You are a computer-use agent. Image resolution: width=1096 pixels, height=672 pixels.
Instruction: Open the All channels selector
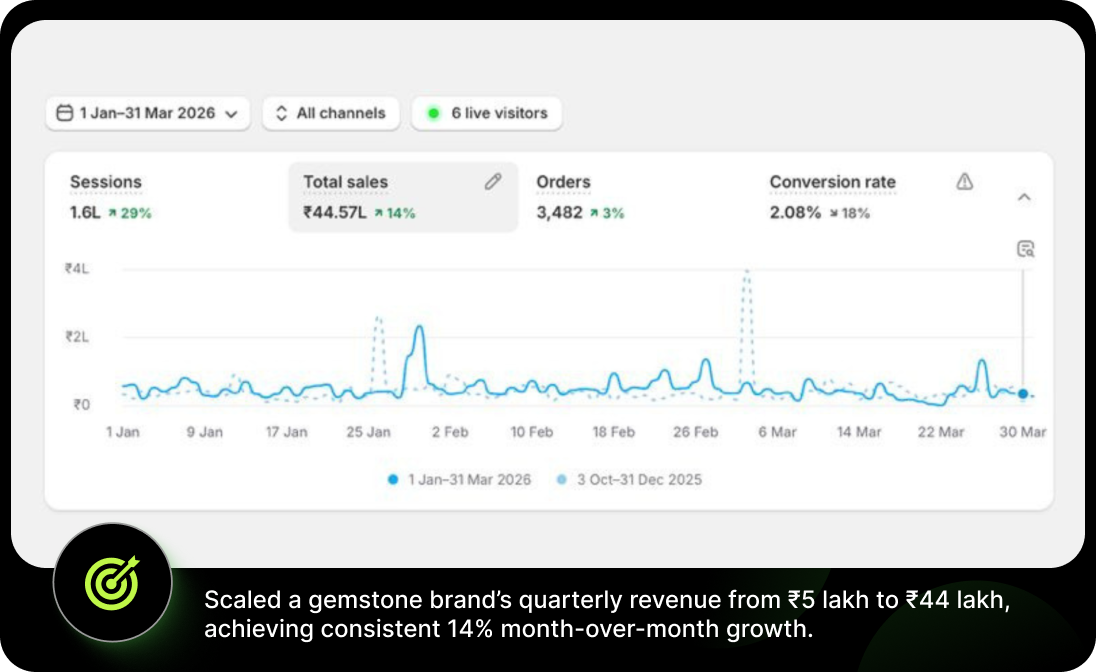(x=331, y=113)
